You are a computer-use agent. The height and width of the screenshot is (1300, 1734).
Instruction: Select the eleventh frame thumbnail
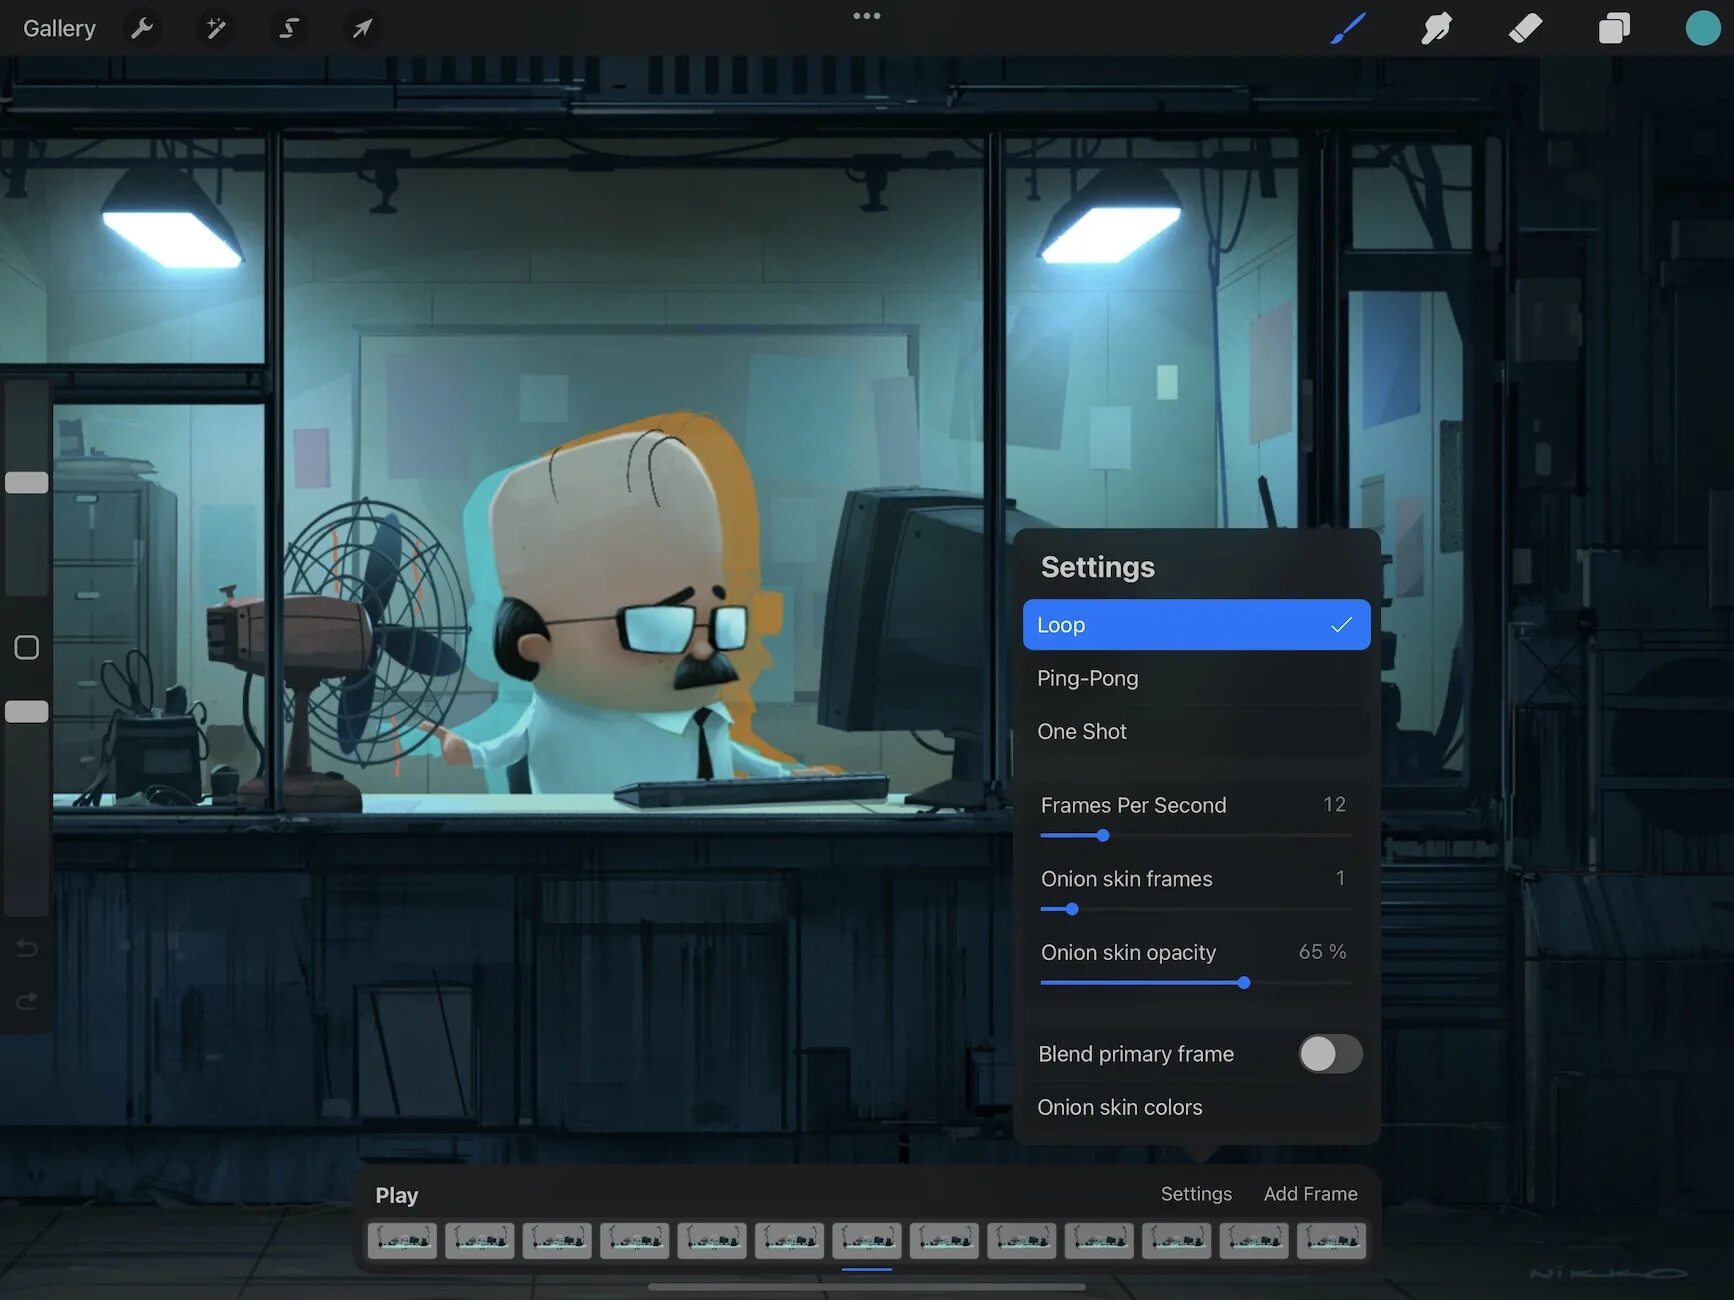(1177, 1240)
